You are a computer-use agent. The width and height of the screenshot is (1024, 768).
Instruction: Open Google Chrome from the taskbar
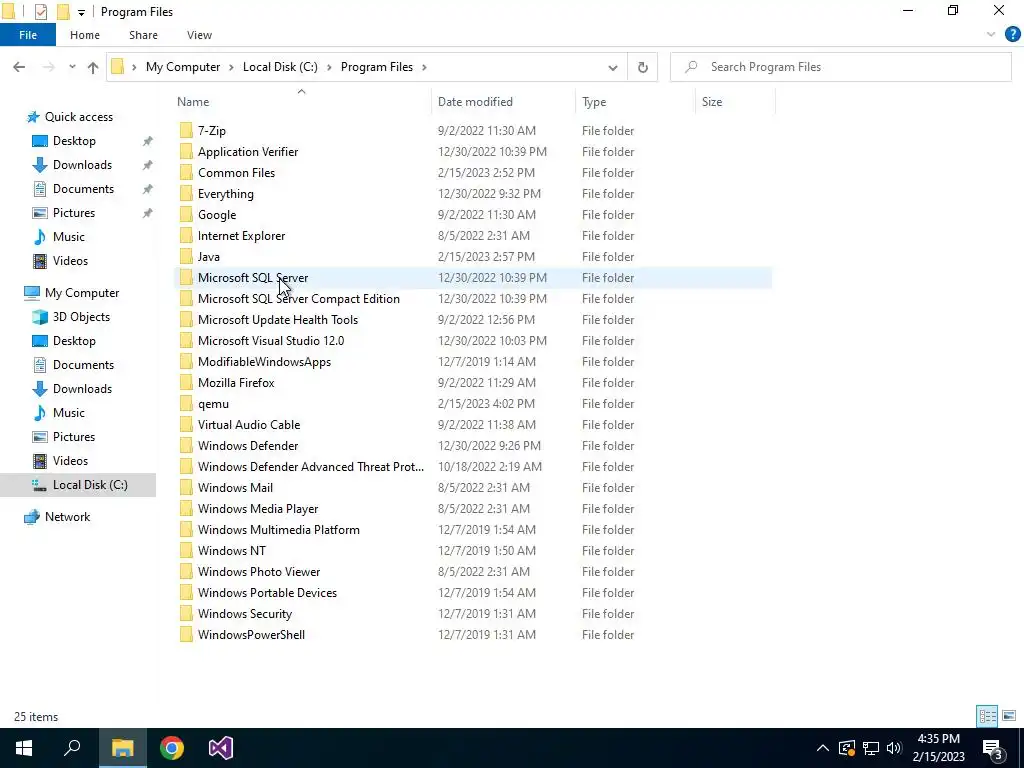pos(172,748)
